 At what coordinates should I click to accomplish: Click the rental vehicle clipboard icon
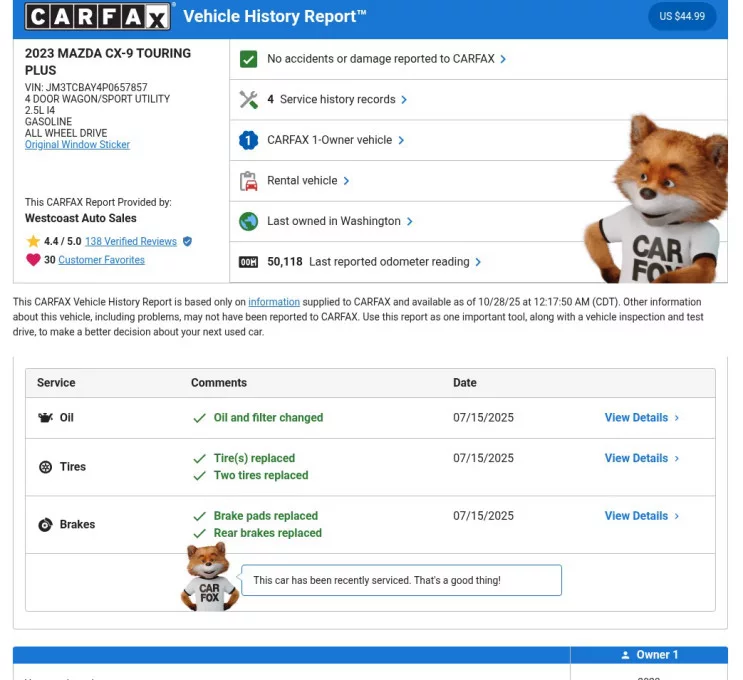[249, 181]
